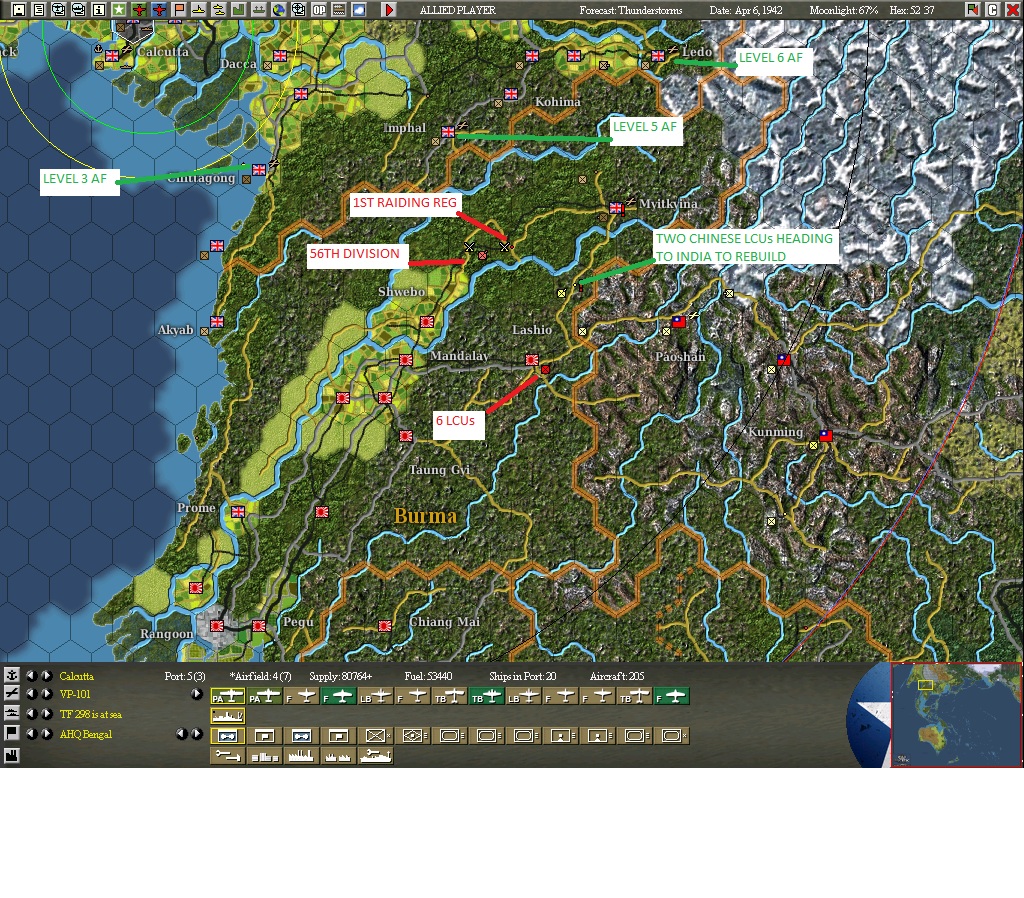Click 'TF 298 is at sea' label
This screenshot has height=898, width=1024.
(91, 714)
